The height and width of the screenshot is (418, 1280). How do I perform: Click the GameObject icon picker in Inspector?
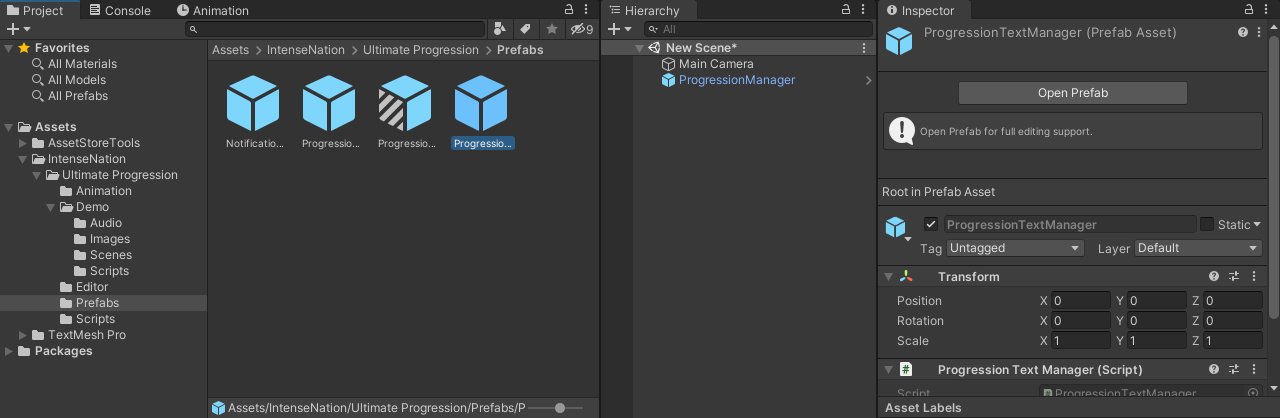pyautogui.click(x=898, y=229)
